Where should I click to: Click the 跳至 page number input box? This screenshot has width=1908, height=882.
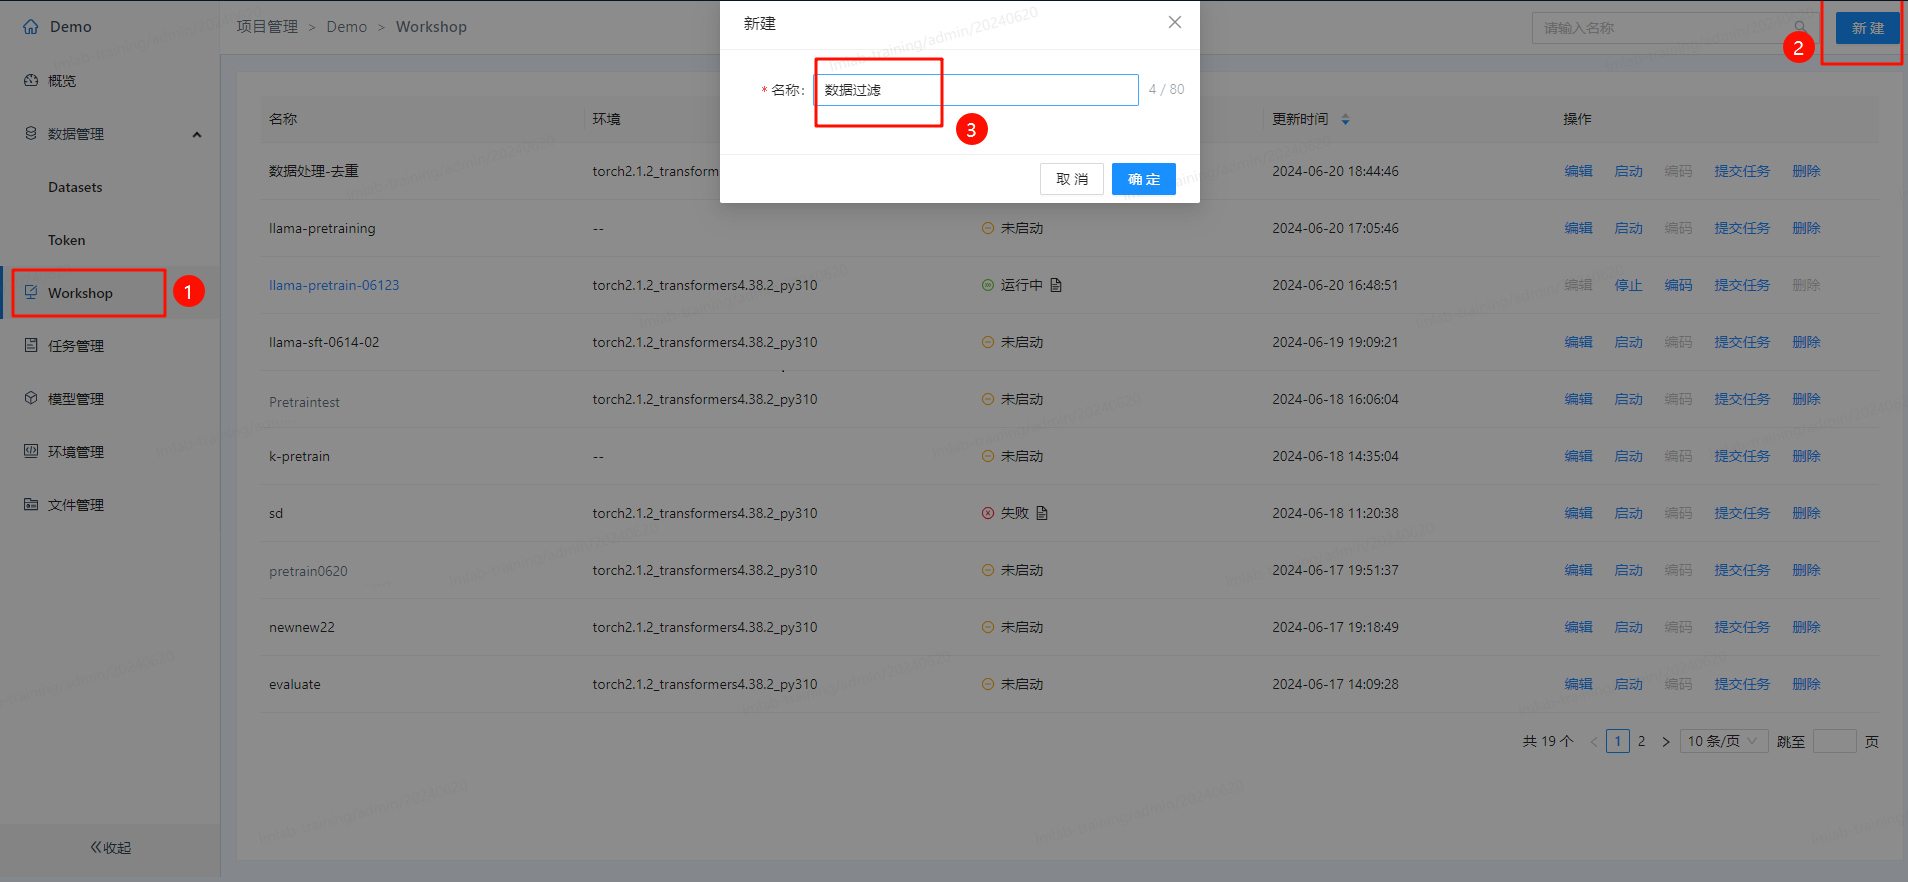tap(1834, 741)
